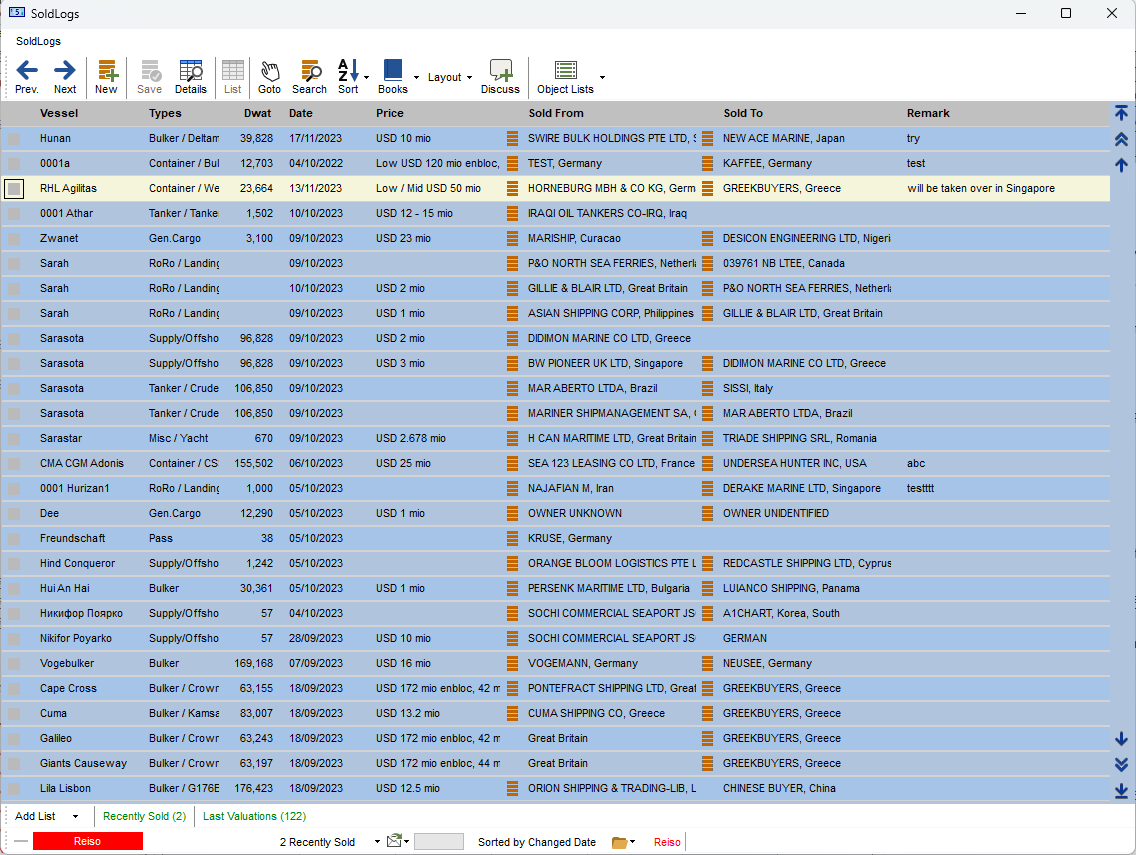Tick checkbox for Sarastar row
Image resolution: width=1136 pixels, height=855 pixels.
[14, 438]
